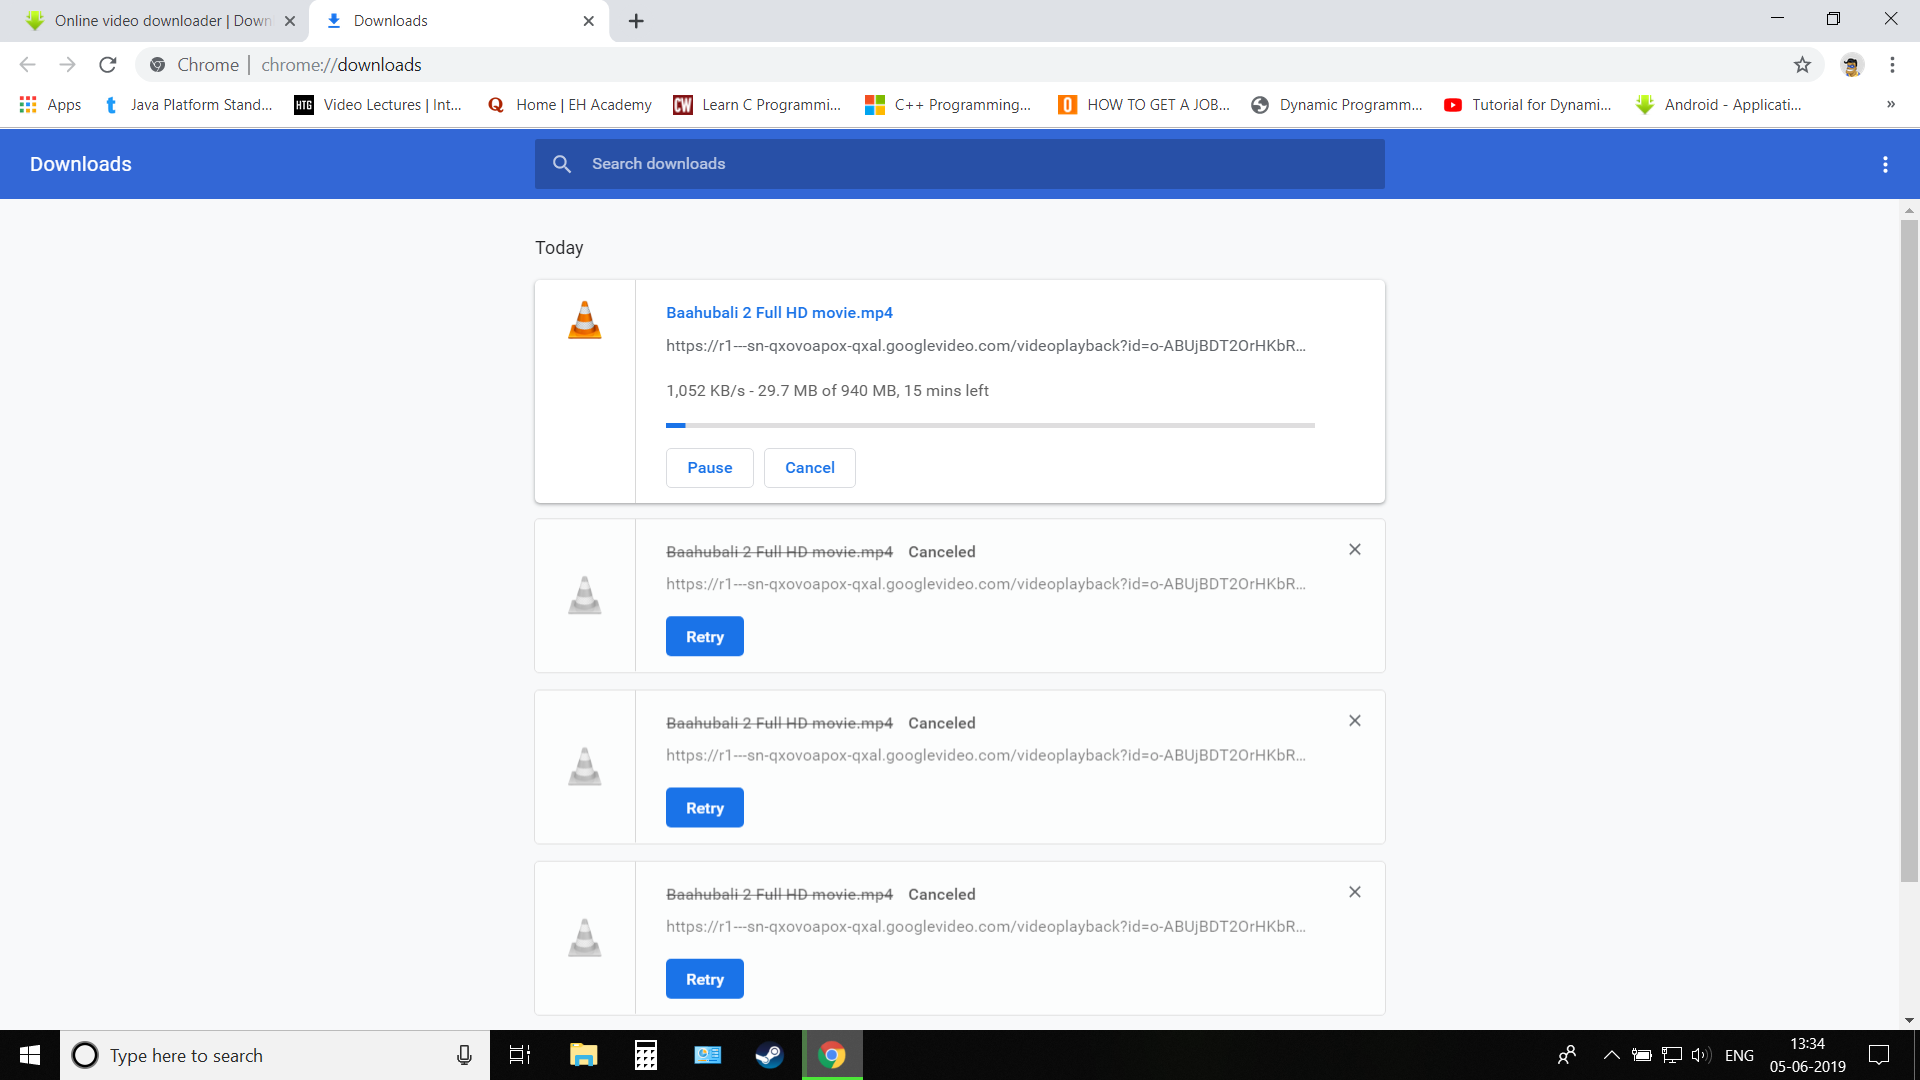Expand hidden bookmarks overflow chevron

(x=1890, y=105)
